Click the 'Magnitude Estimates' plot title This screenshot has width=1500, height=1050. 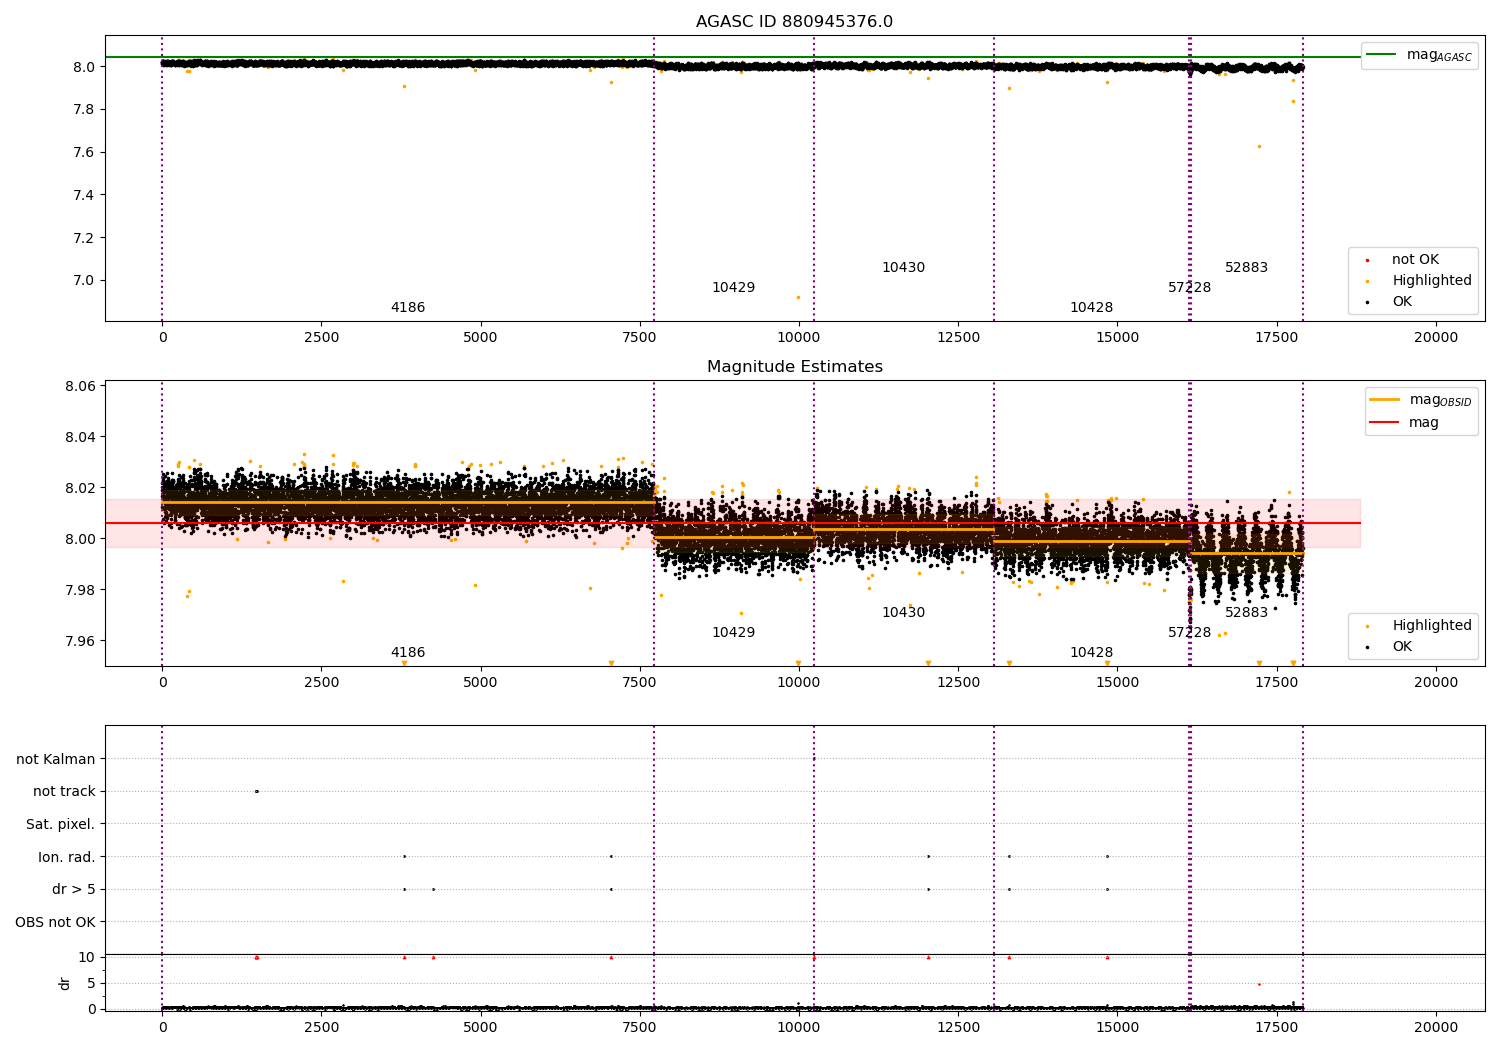click(x=794, y=367)
